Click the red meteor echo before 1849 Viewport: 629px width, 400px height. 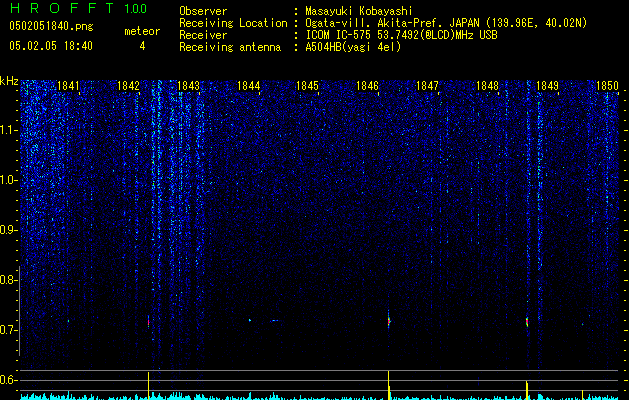[527, 322]
